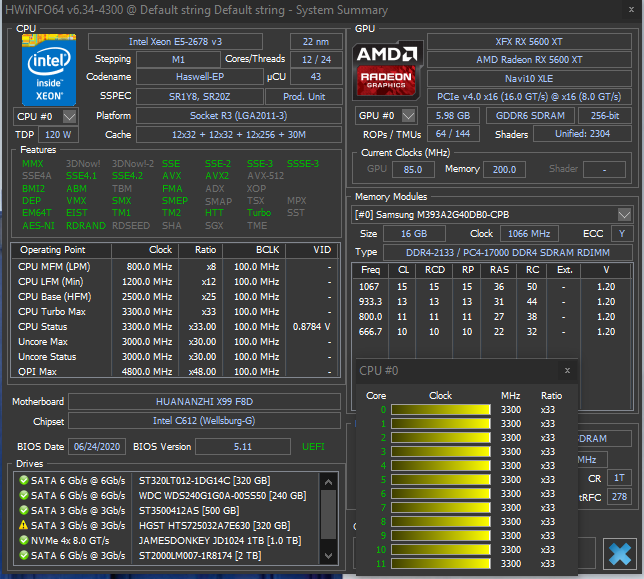The width and height of the screenshot is (644, 579).
Task: Click the AMD Radeon Graphics logo
Action: point(387,70)
